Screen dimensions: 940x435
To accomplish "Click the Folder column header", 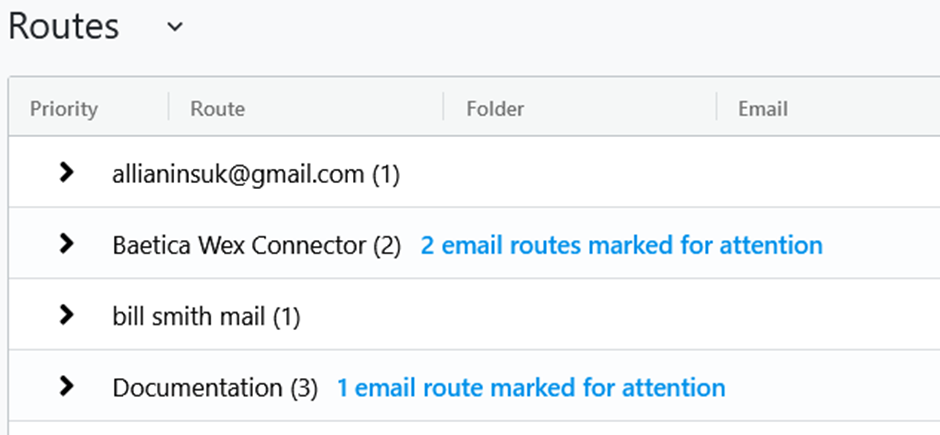I will pyautogui.click(x=495, y=109).
